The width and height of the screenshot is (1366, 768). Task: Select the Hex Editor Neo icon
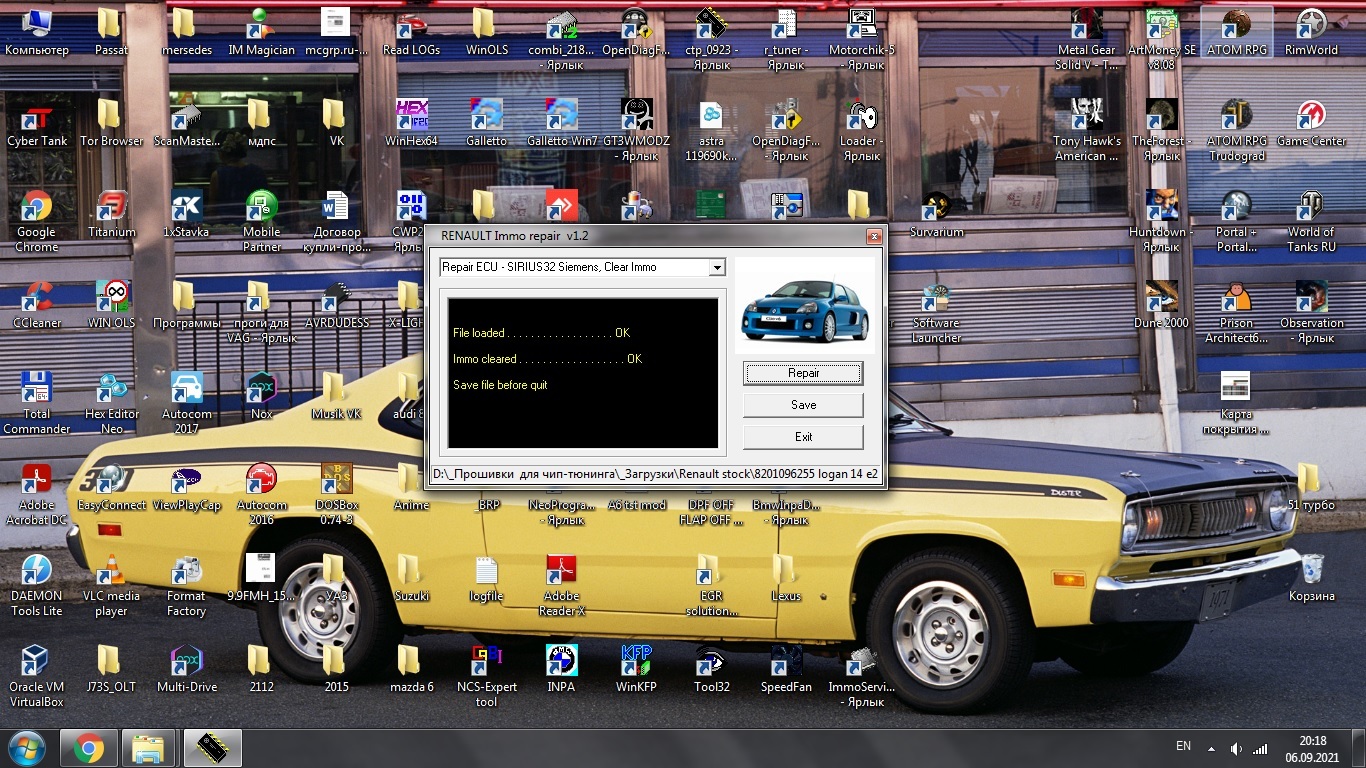coord(111,403)
